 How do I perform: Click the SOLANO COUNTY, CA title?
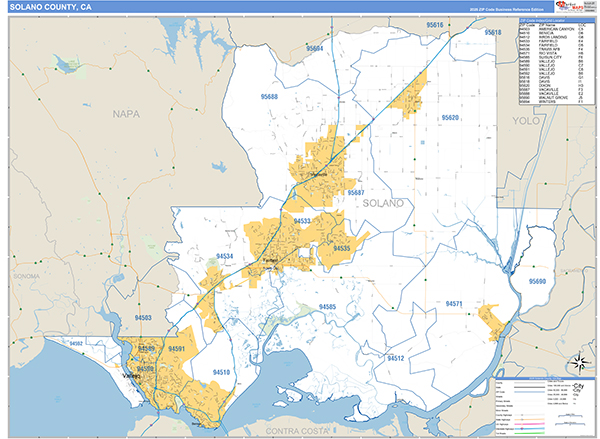pos(51,7)
